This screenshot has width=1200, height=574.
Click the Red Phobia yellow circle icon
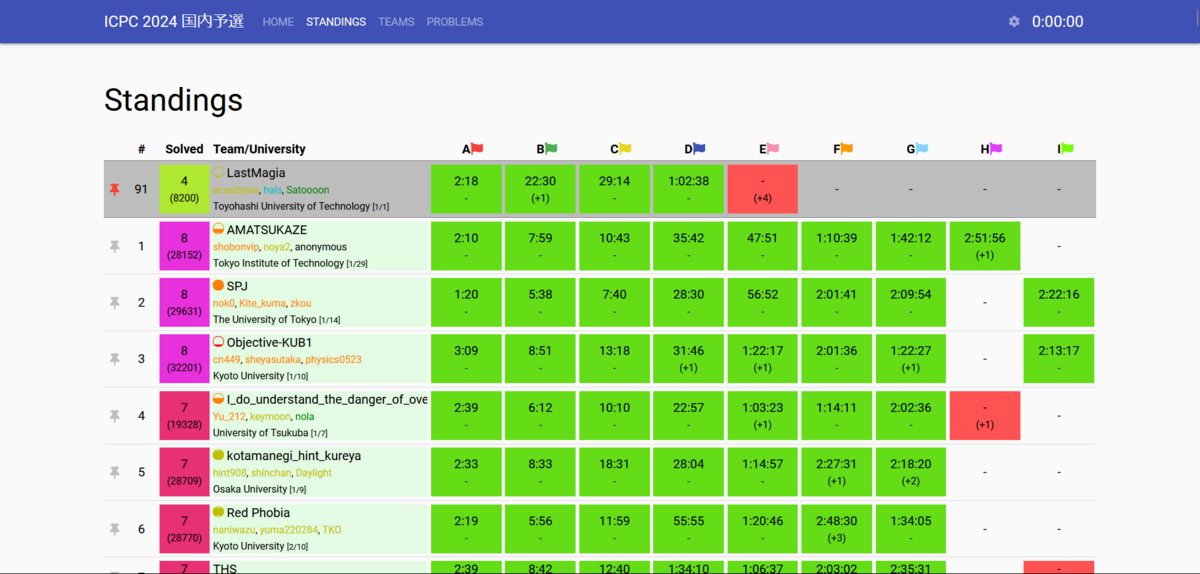point(219,512)
